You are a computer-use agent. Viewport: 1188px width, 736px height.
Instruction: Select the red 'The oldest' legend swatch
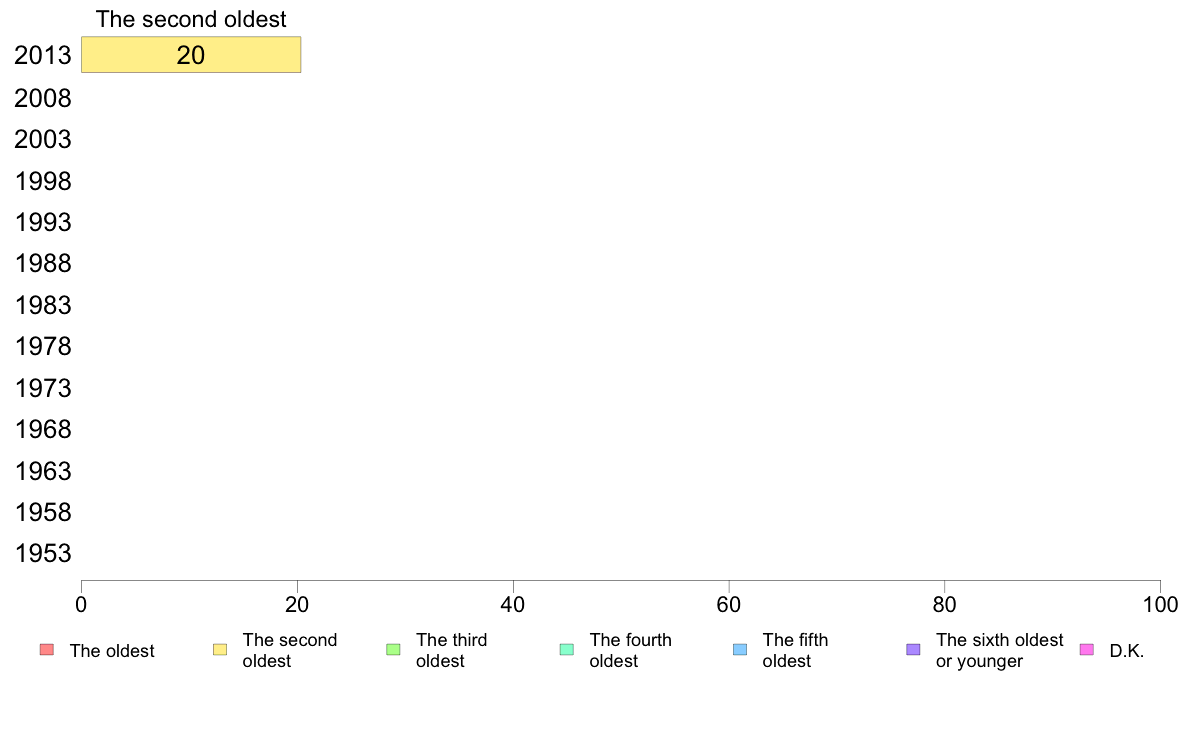[x=47, y=650]
